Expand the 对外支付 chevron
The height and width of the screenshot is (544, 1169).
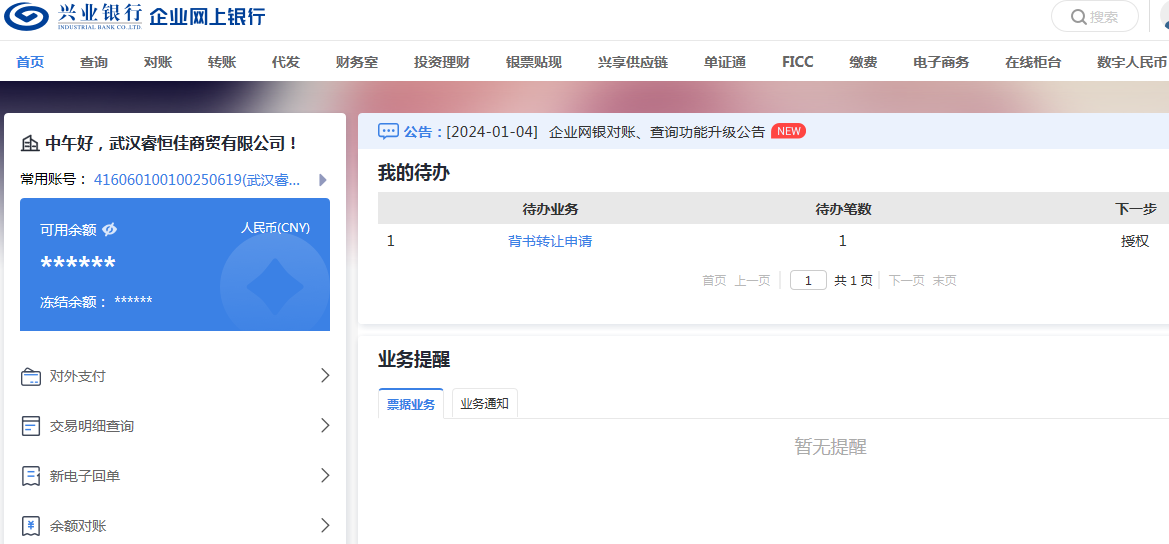(x=325, y=376)
